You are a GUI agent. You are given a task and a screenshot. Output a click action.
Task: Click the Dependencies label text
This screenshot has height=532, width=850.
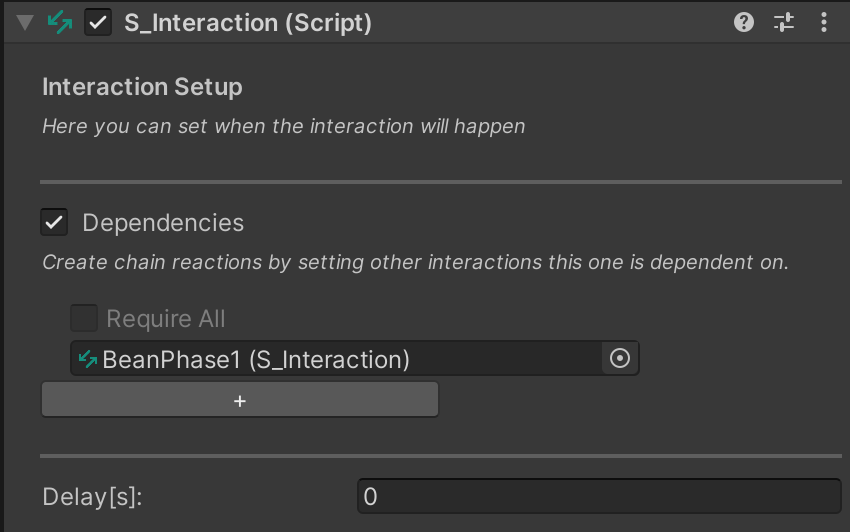pos(163,222)
